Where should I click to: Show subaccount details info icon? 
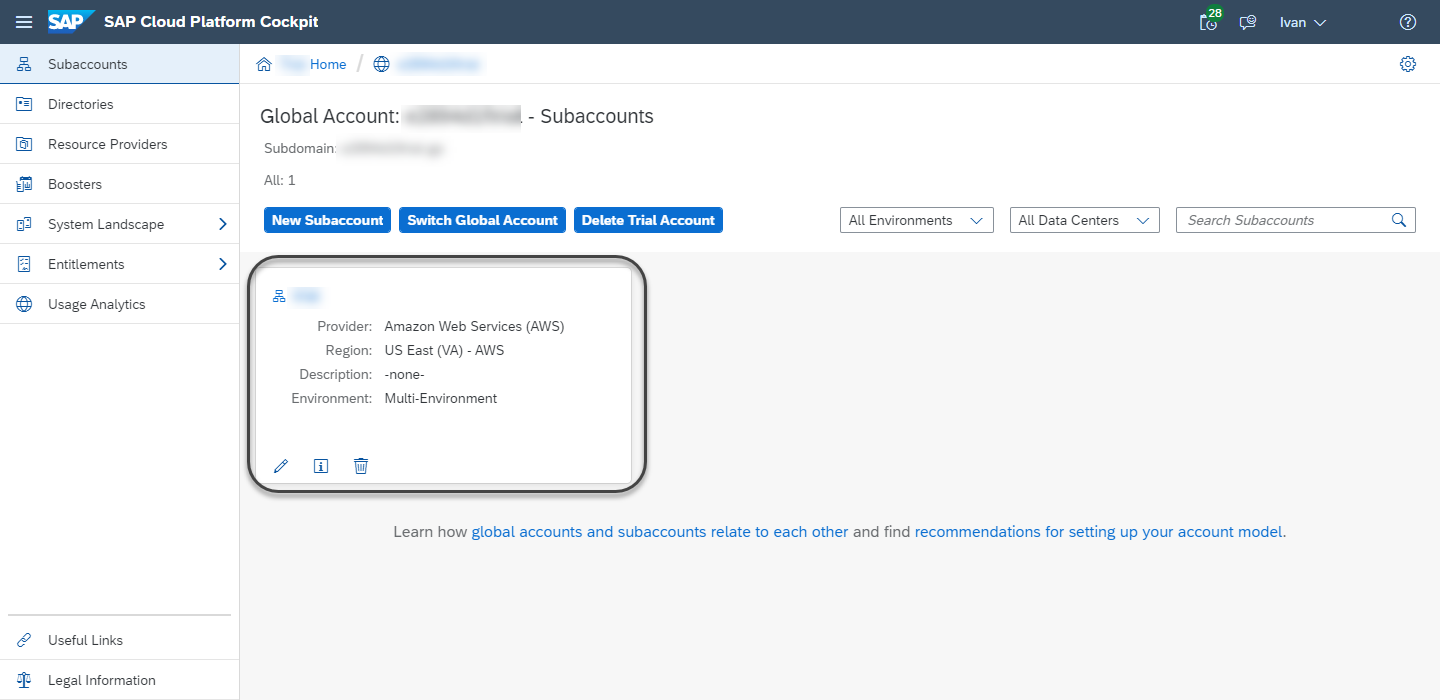pos(321,466)
